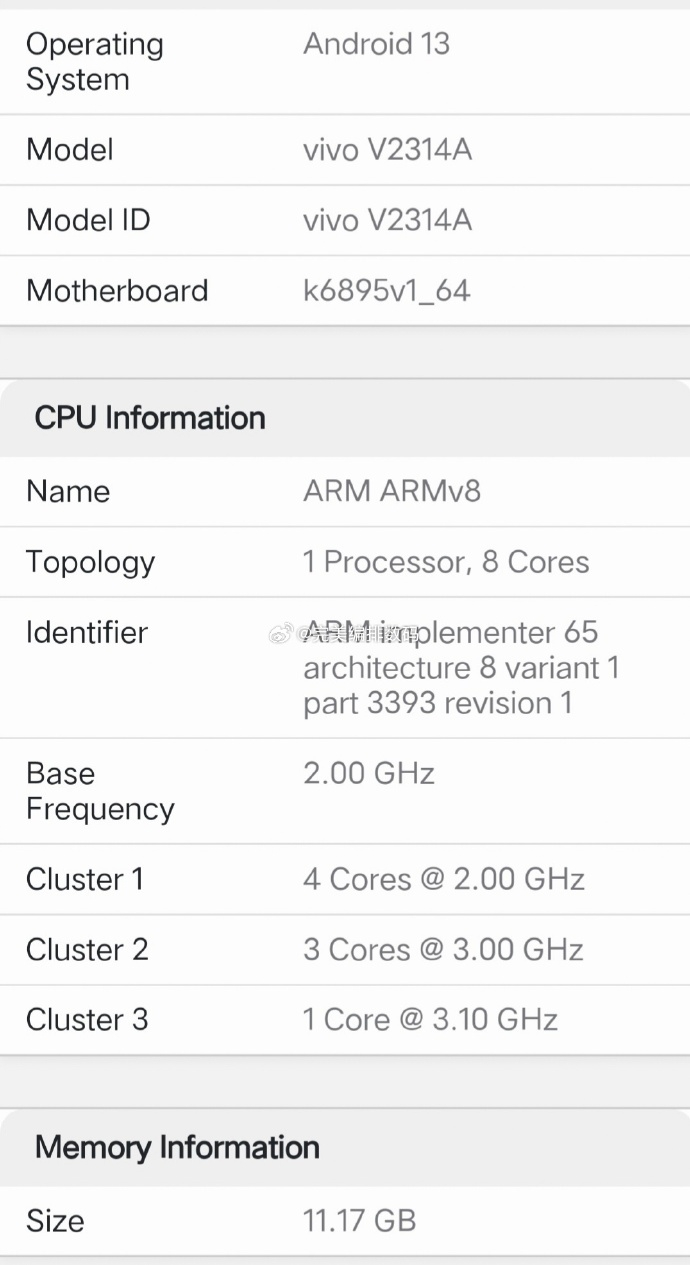
Task: Select the 1 Core @ 3.10 GHz value
Action: point(430,1020)
